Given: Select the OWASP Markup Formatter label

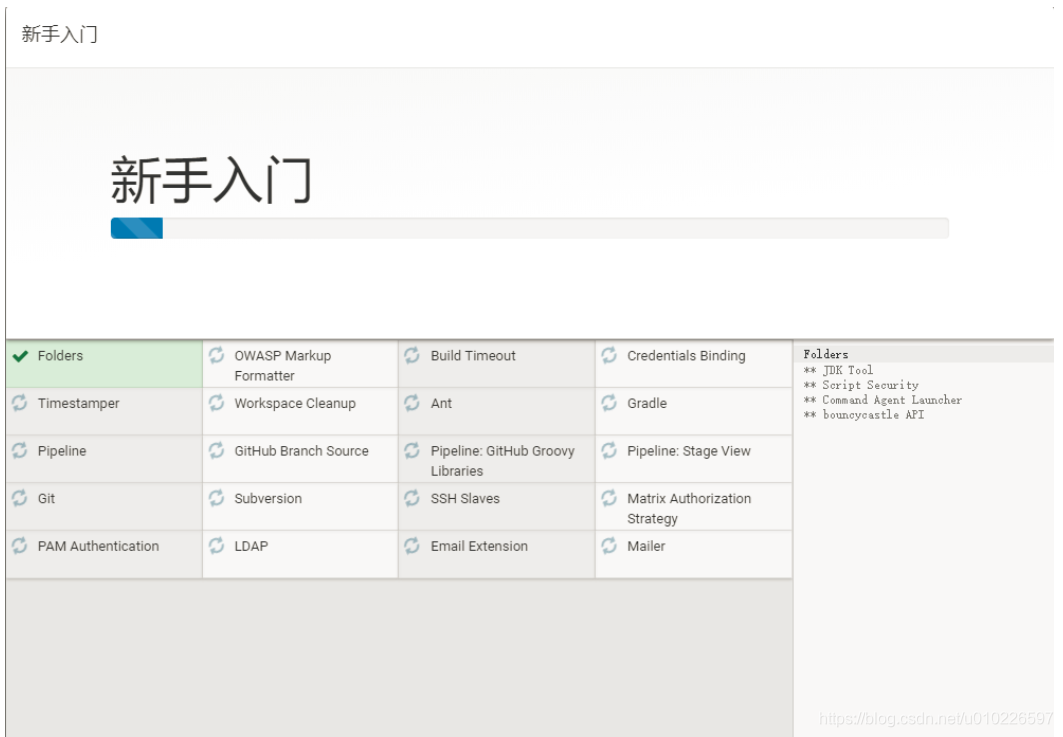Looking at the screenshot, I should click(283, 365).
